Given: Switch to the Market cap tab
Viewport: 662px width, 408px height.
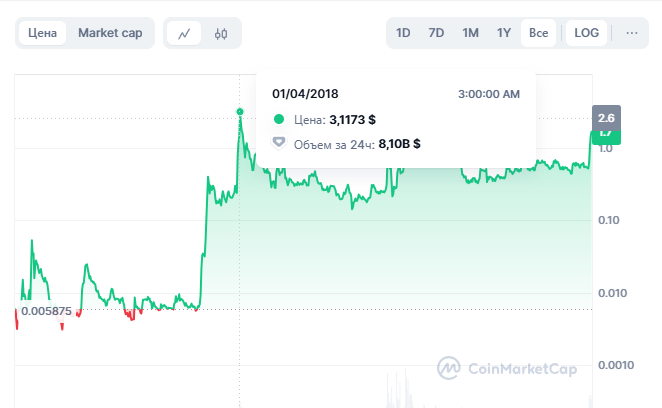Looking at the screenshot, I should click(110, 33).
